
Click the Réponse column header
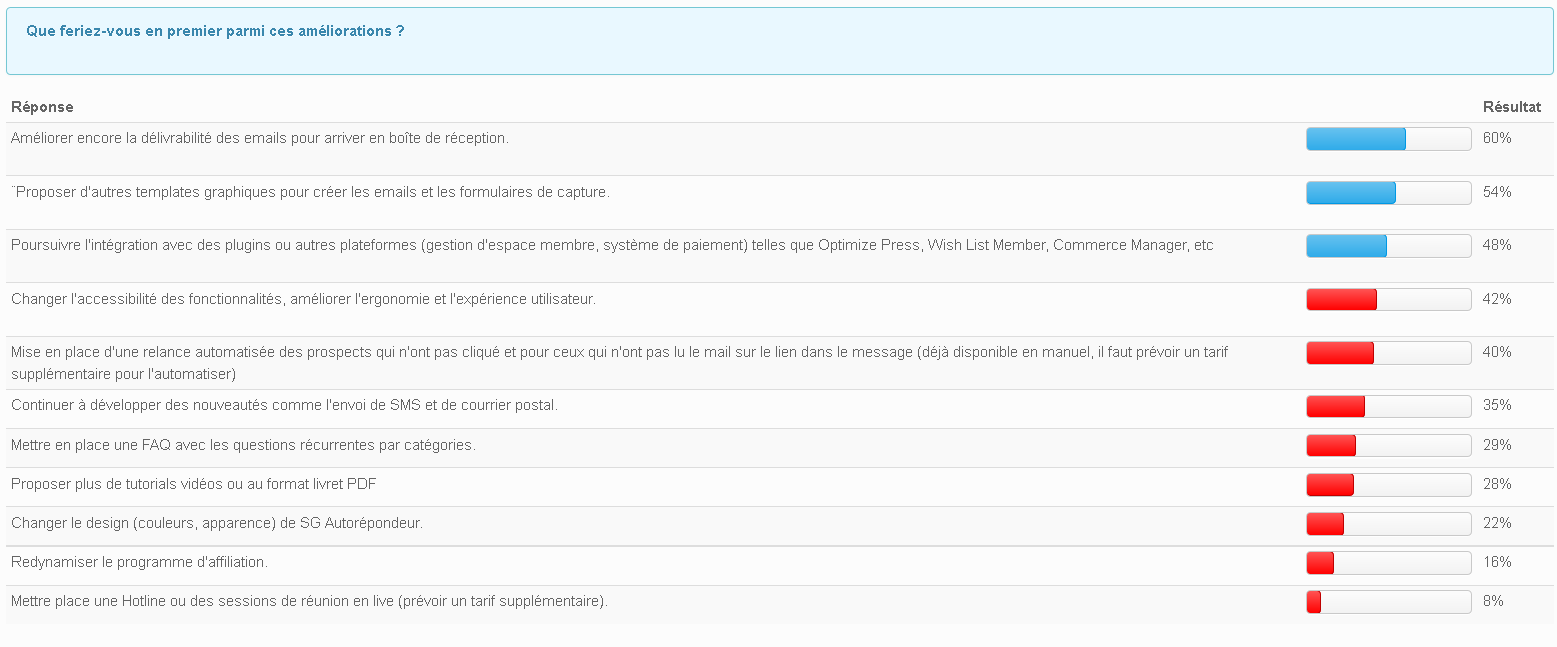tap(42, 107)
